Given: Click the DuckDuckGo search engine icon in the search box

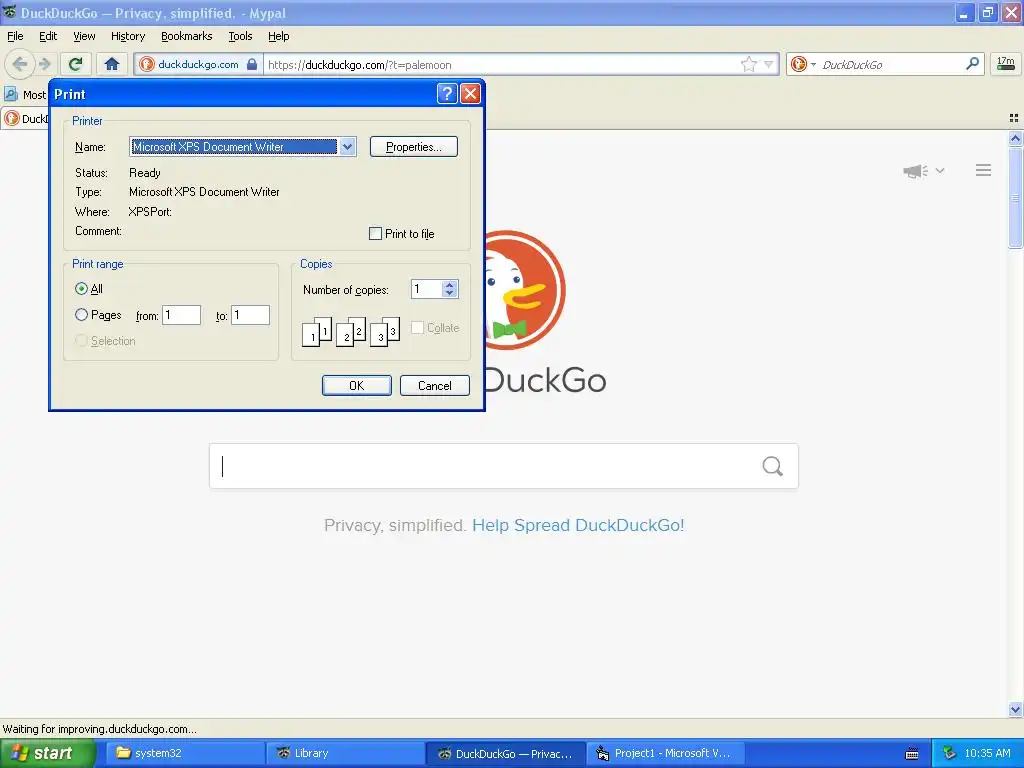Looking at the screenshot, I should click(798, 64).
